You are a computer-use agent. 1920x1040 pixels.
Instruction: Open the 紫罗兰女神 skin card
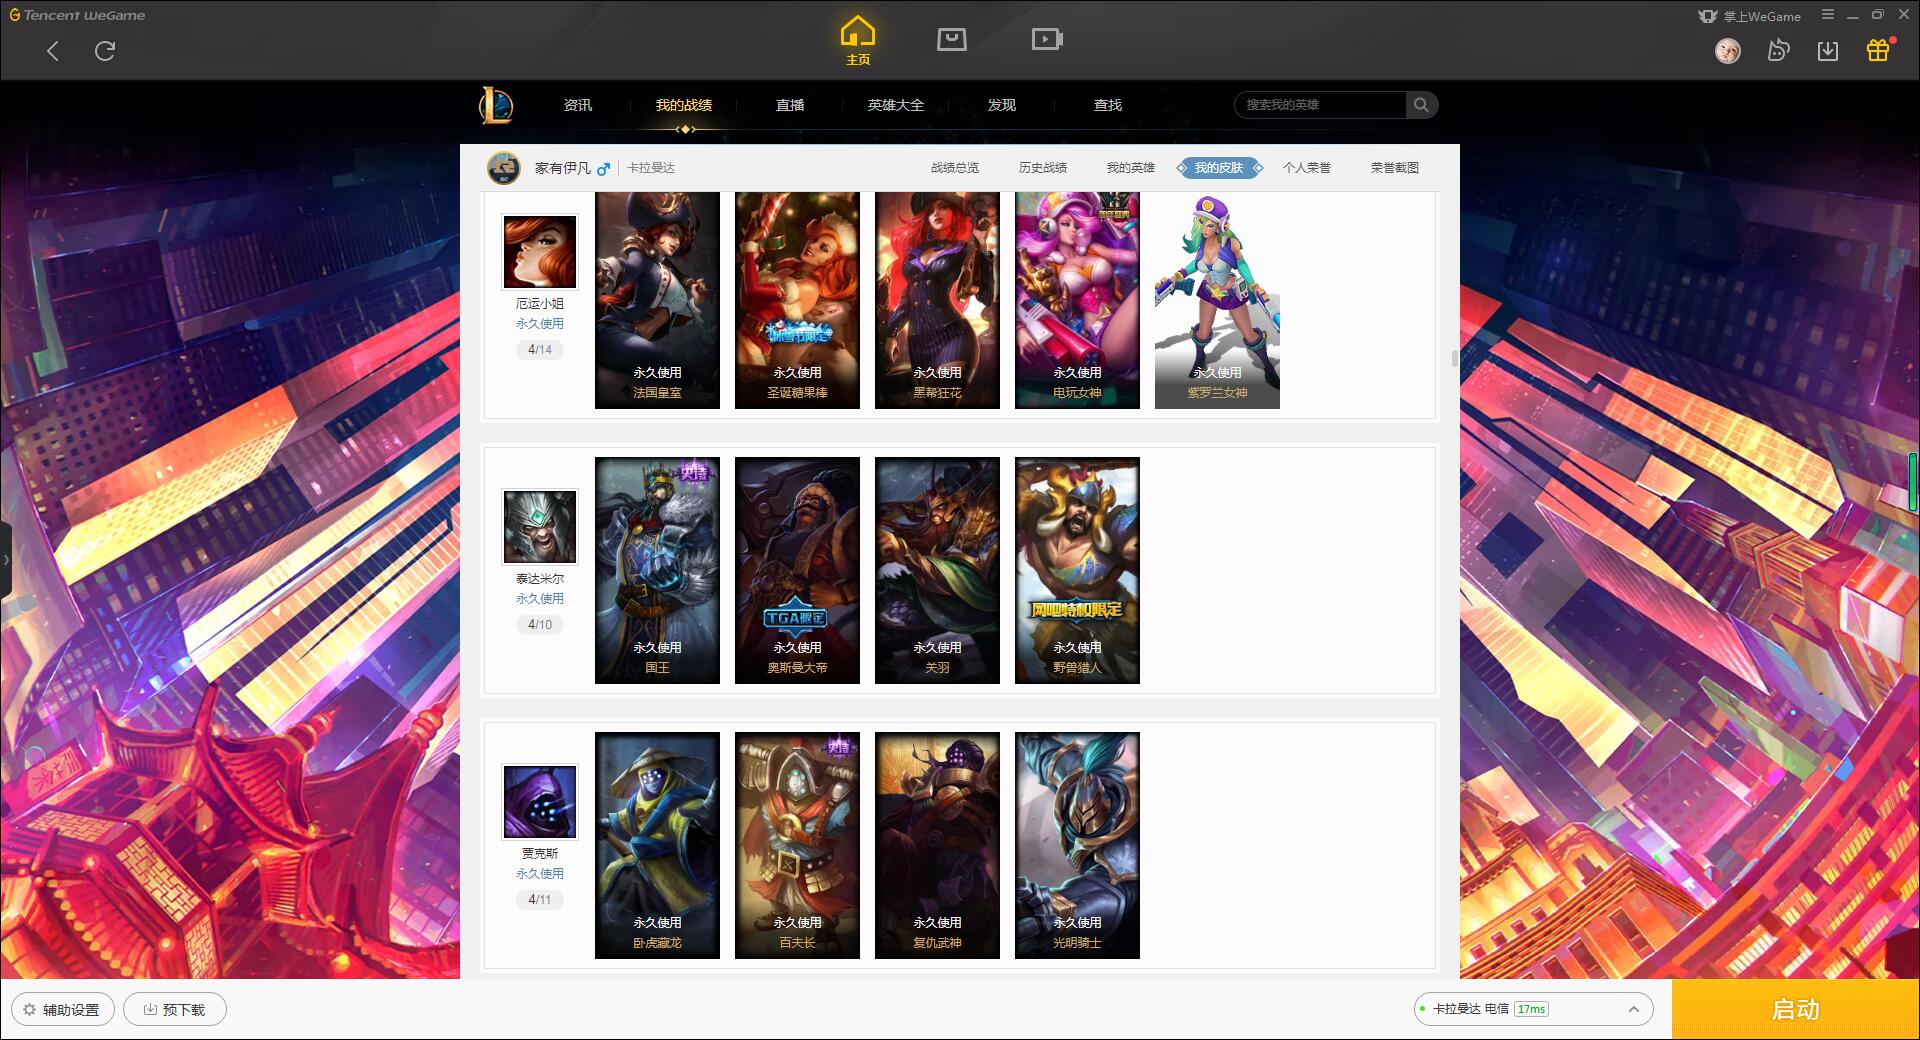(1217, 300)
